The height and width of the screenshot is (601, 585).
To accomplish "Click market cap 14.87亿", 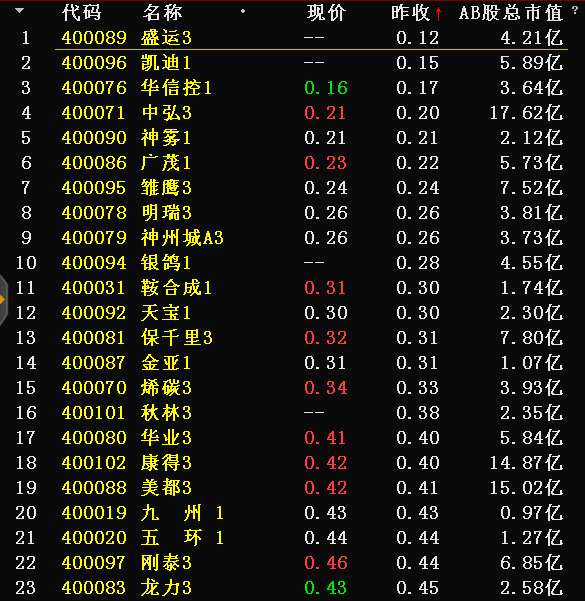I will [x=526, y=463].
